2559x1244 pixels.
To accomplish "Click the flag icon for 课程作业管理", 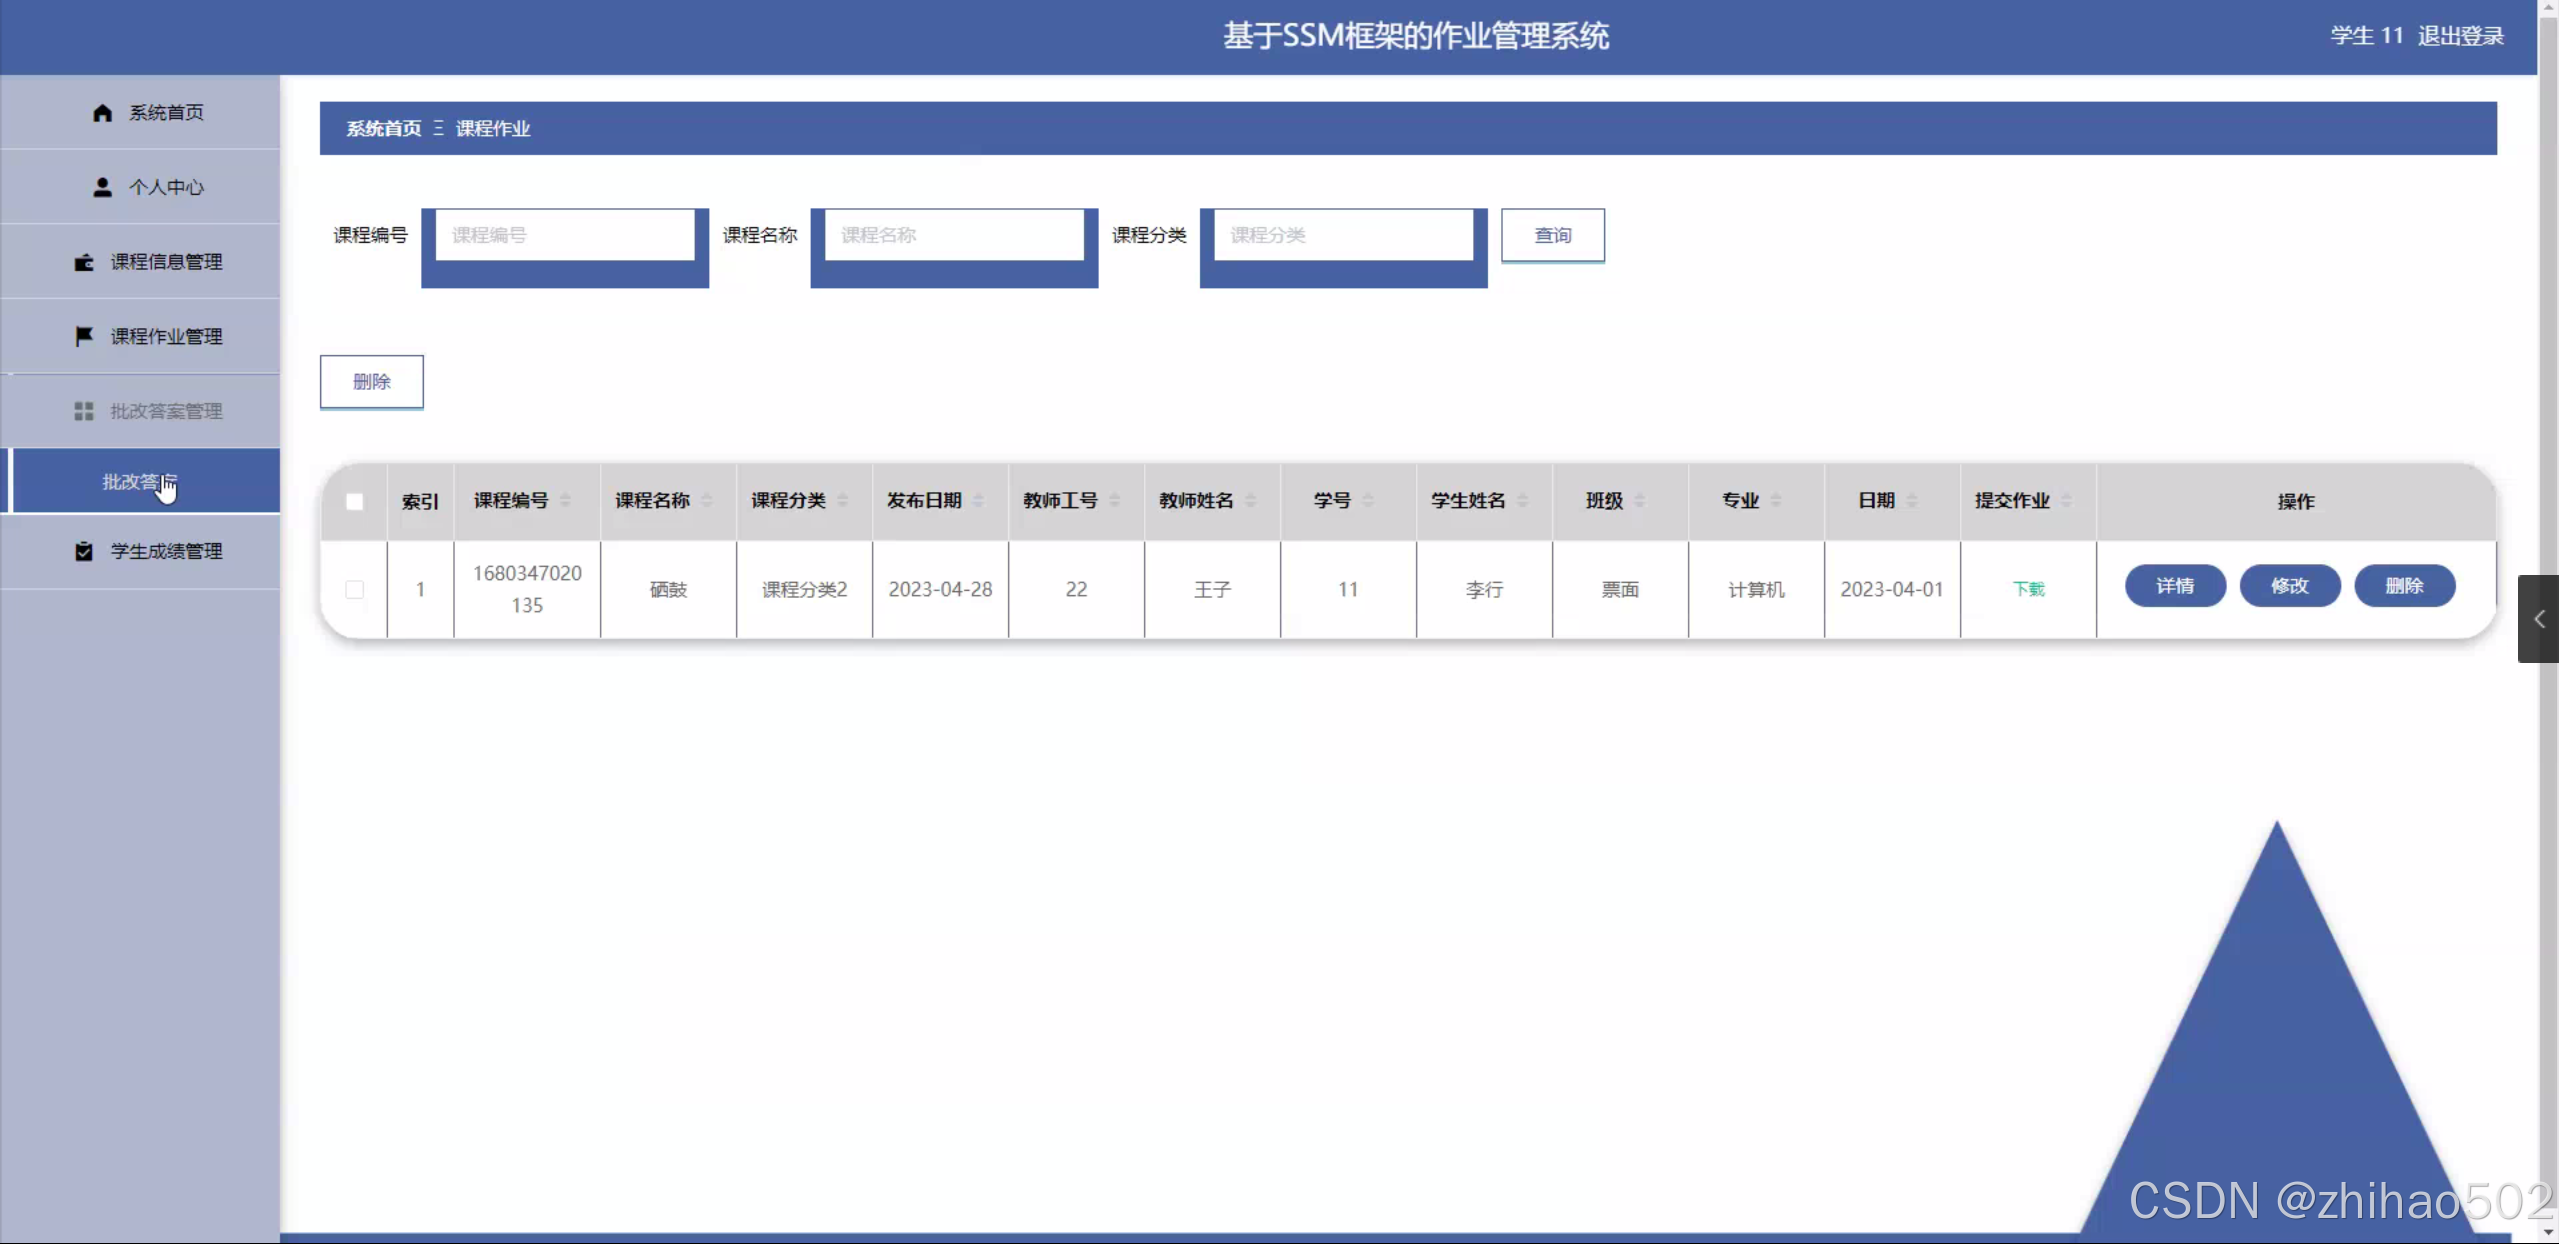I will coord(84,336).
